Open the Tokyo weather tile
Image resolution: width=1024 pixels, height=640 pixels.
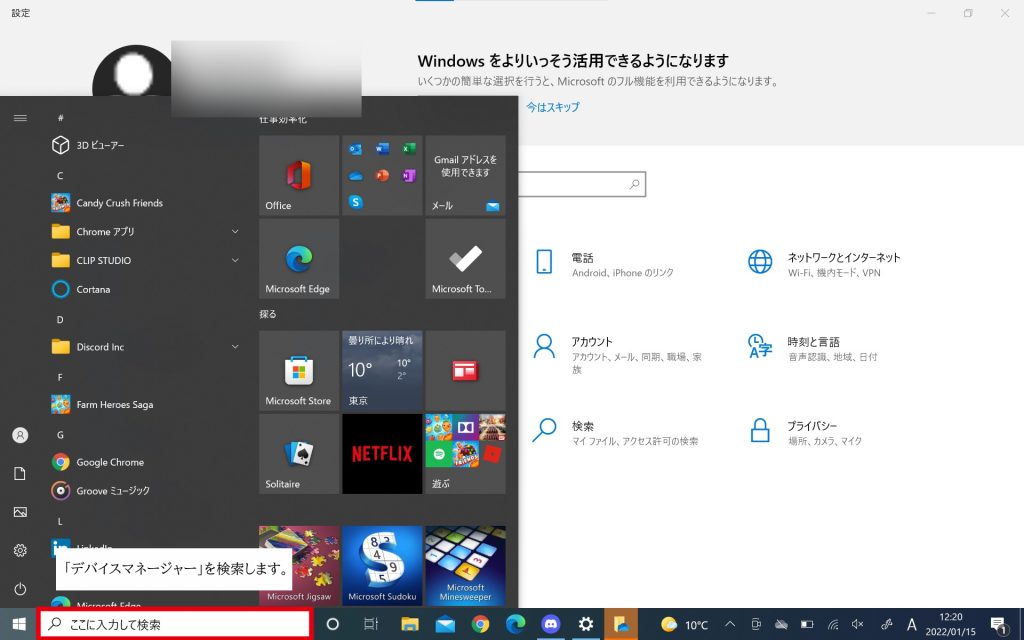click(x=382, y=370)
